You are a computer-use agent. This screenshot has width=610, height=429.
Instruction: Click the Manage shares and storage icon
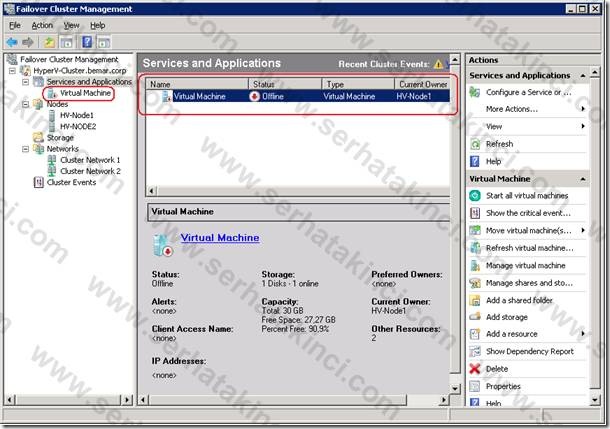point(475,283)
